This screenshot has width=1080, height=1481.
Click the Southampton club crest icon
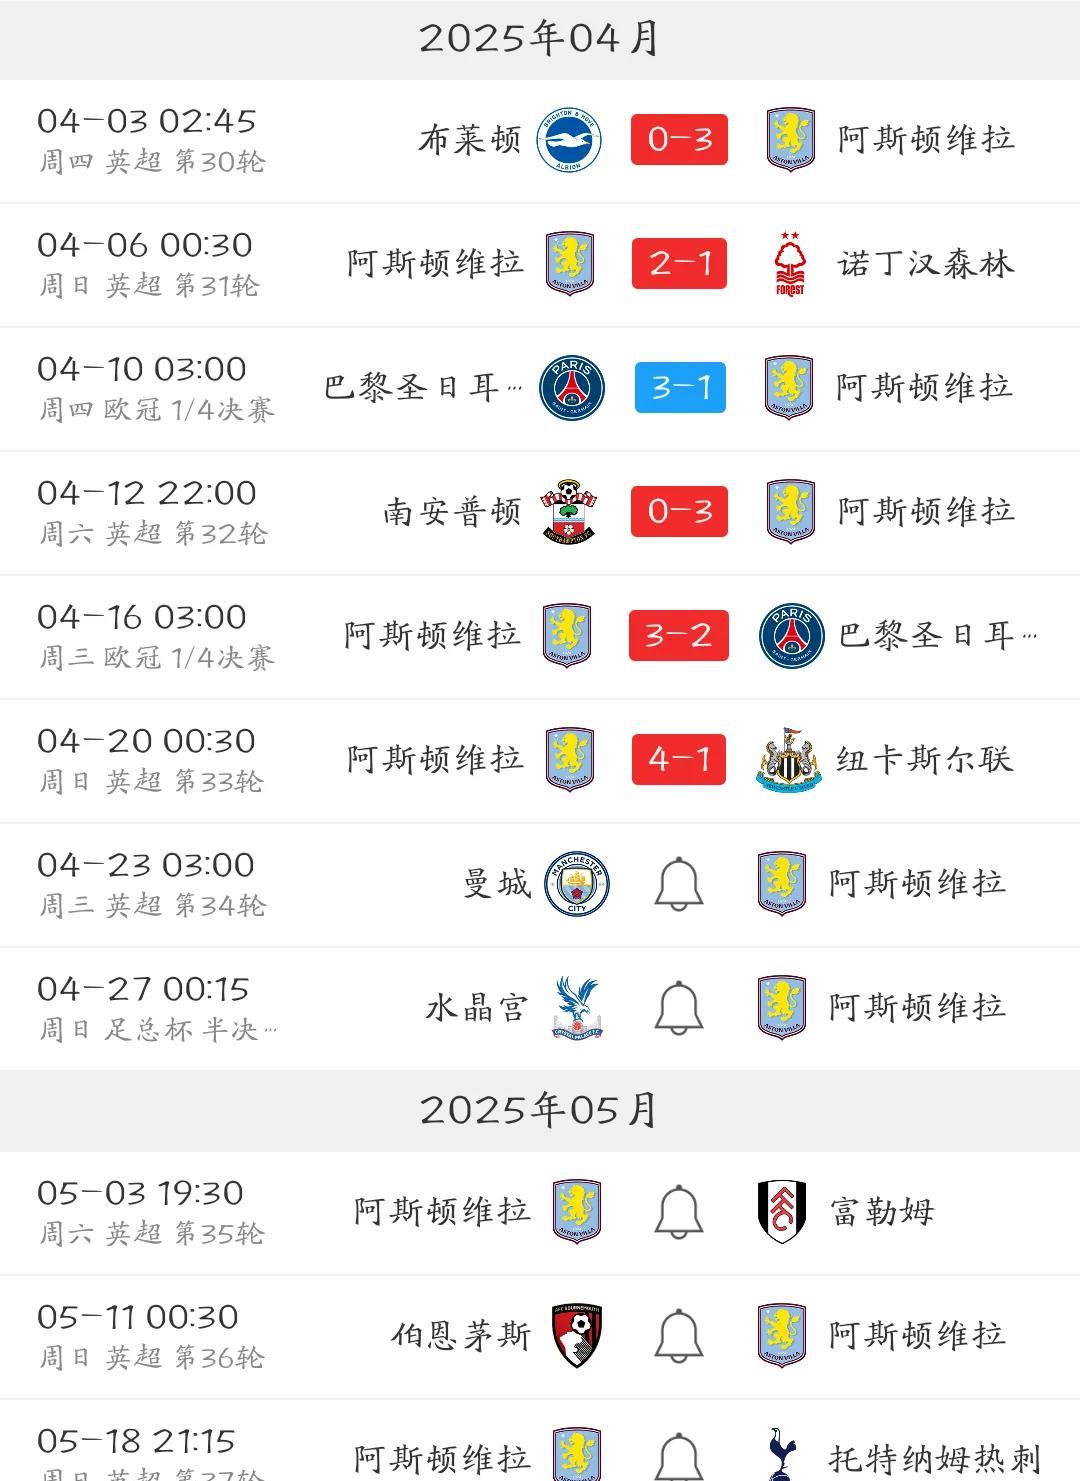pyautogui.click(x=568, y=511)
